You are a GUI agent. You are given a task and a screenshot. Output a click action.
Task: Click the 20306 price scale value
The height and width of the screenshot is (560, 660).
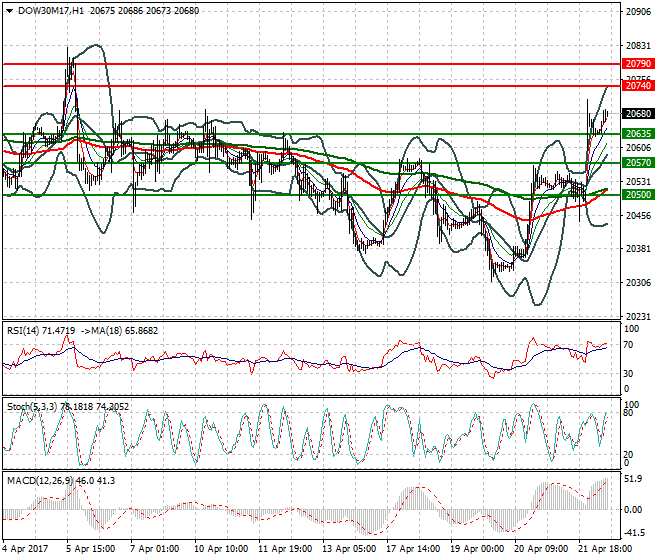tap(638, 283)
